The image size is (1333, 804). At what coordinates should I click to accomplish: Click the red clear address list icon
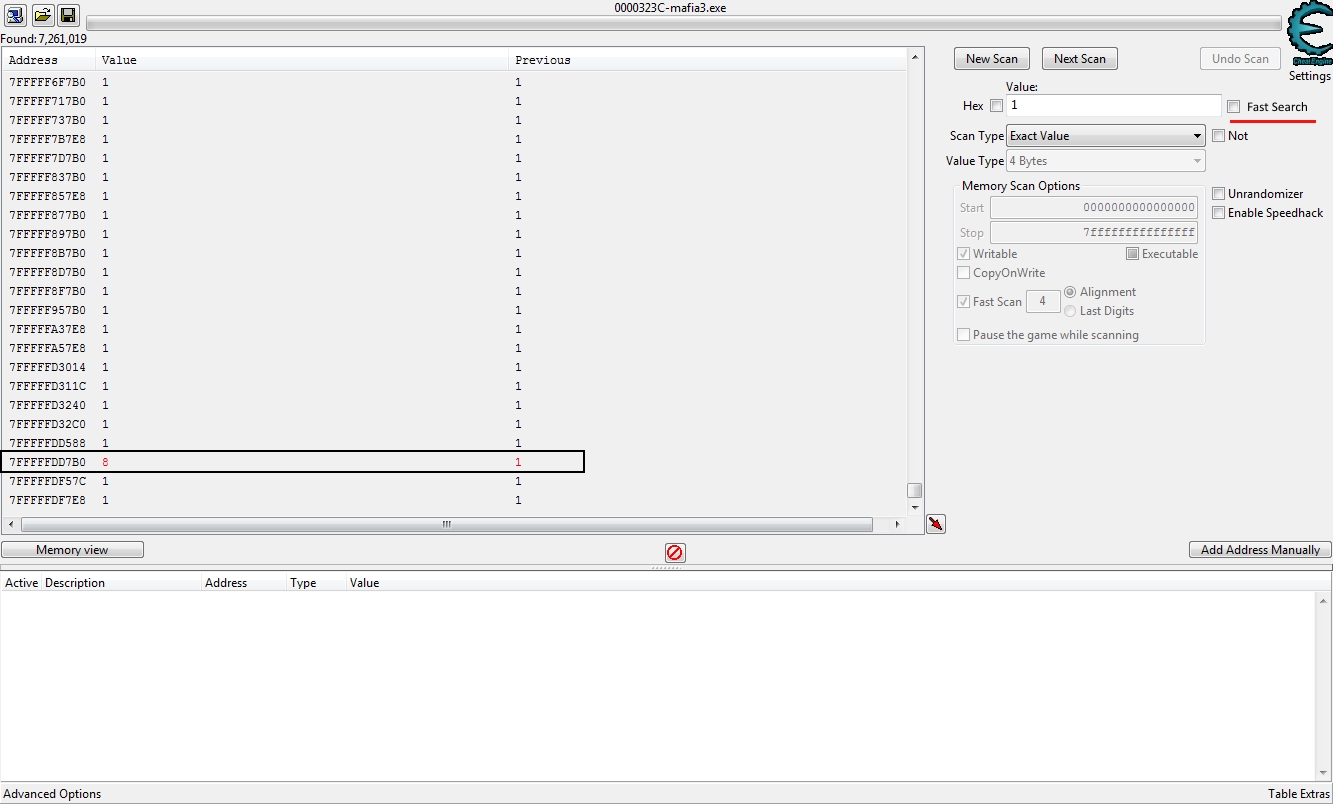[x=675, y=552]
